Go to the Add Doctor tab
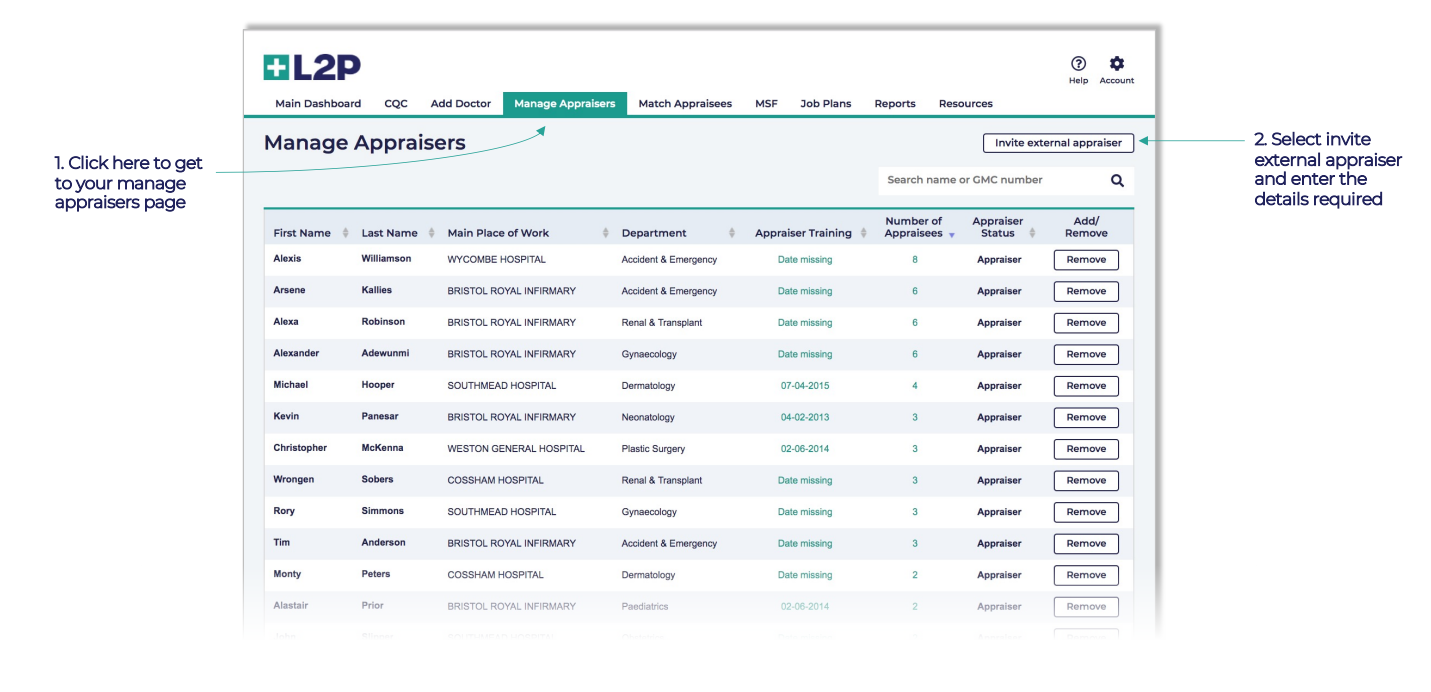The height and width of the screenshot is (692, 1431). pos(461,104)
